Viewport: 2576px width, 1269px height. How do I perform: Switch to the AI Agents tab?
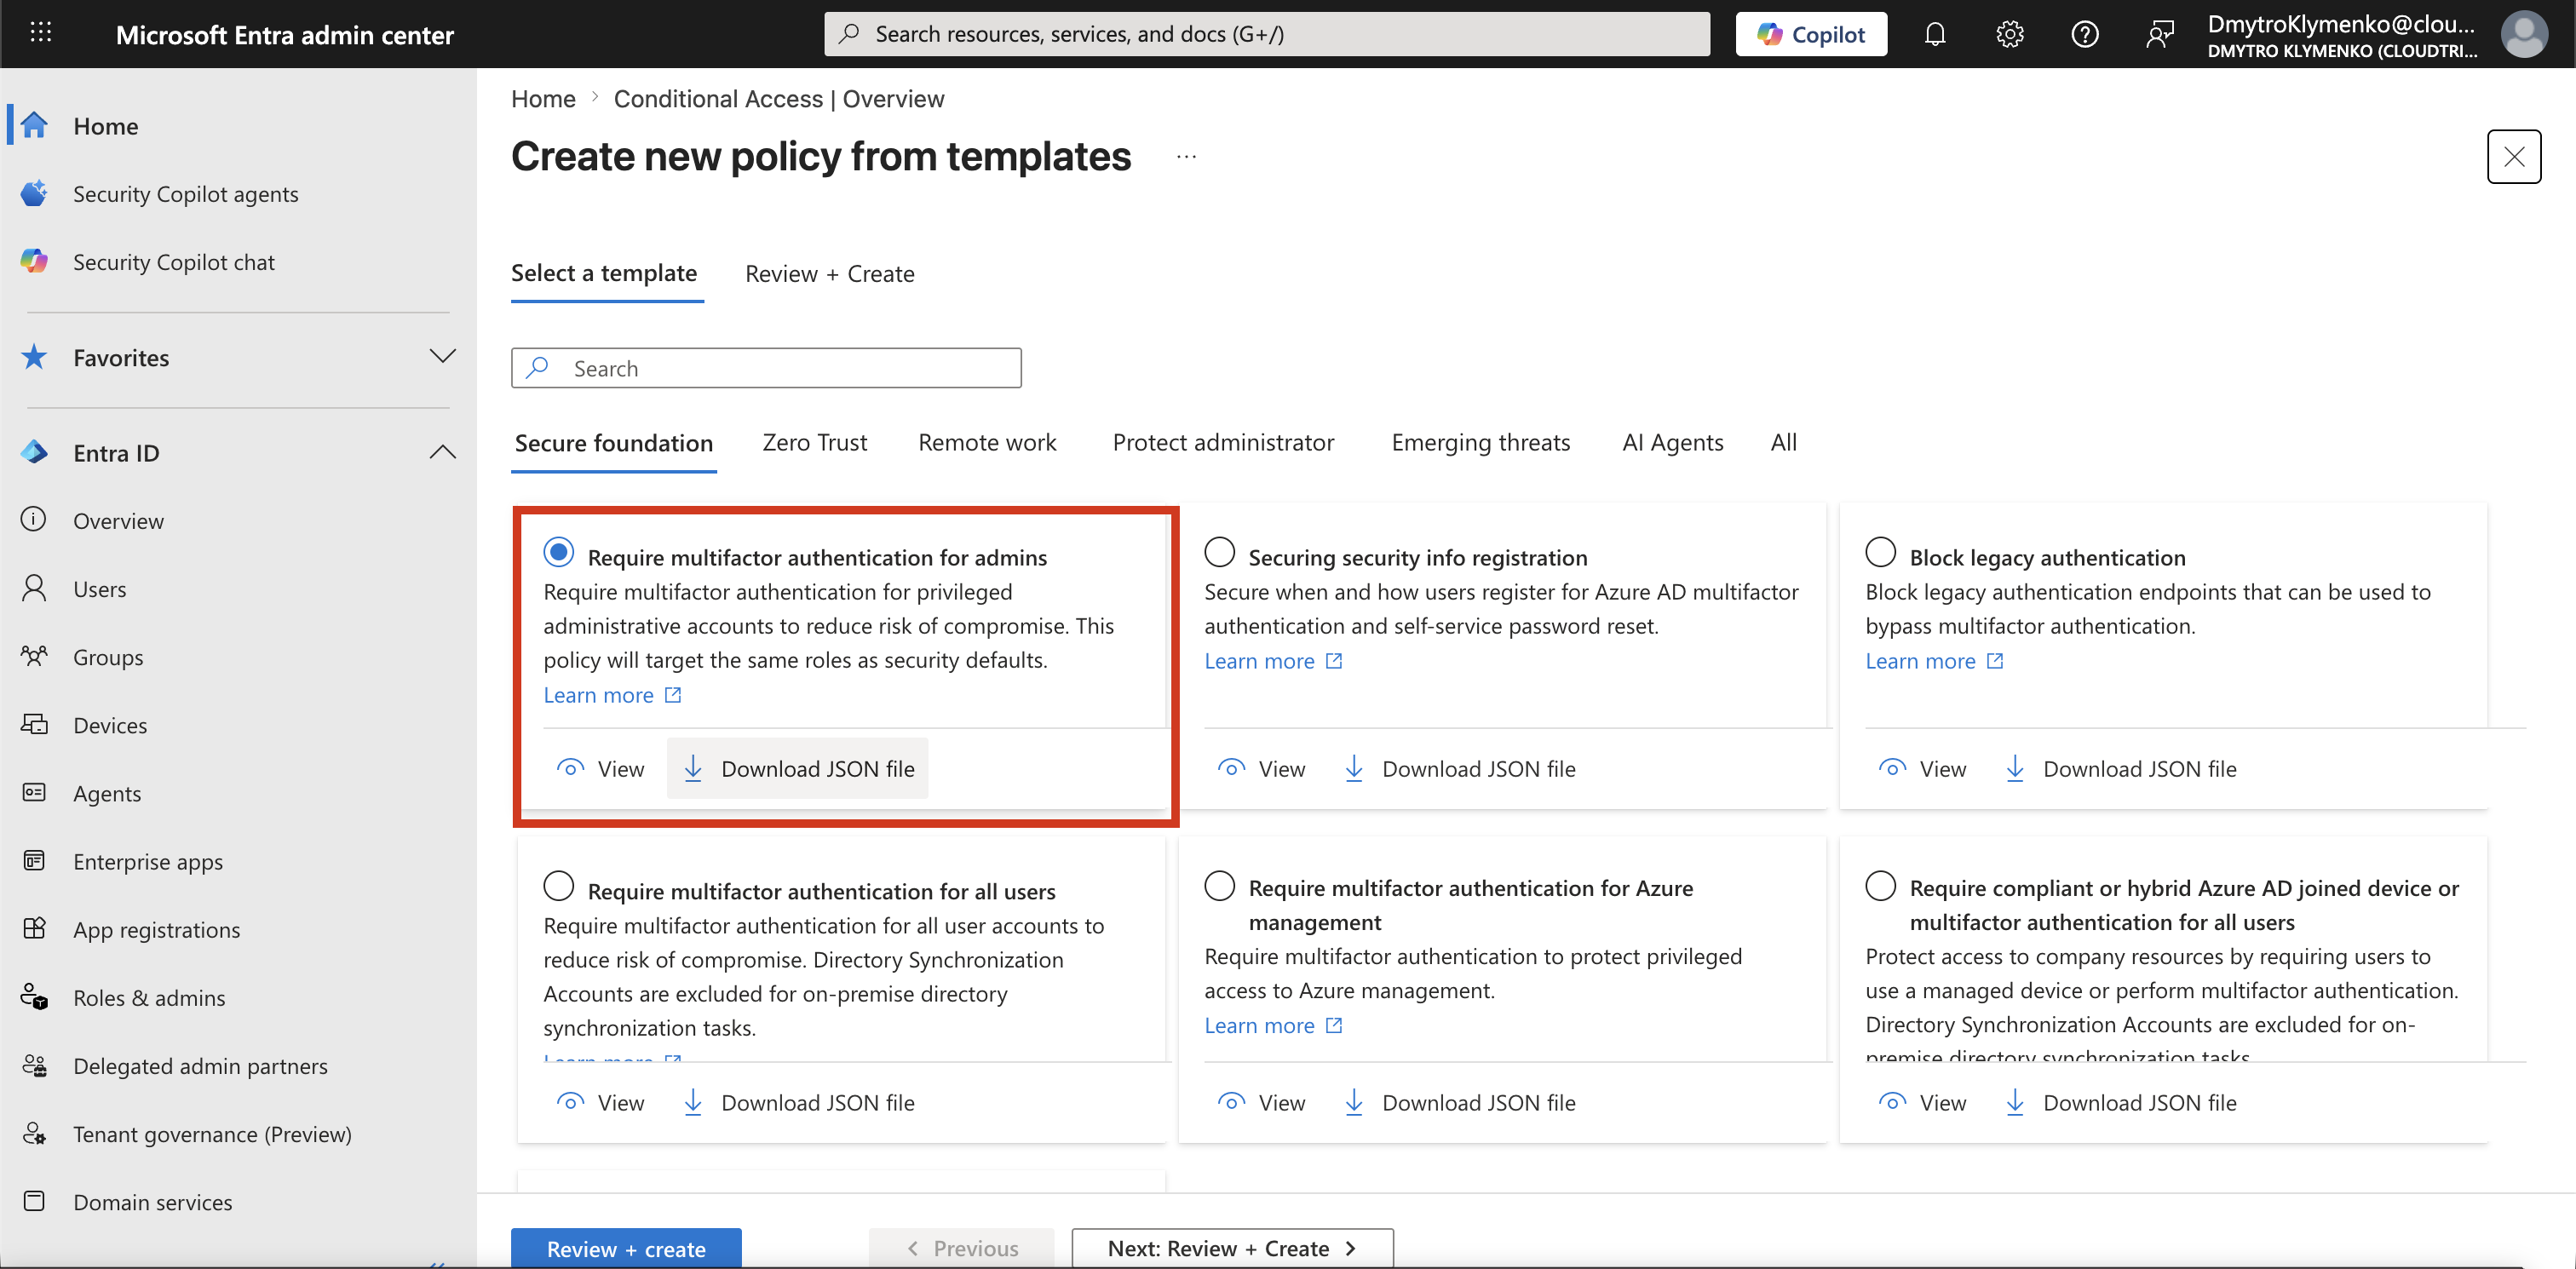point(1672,442)
